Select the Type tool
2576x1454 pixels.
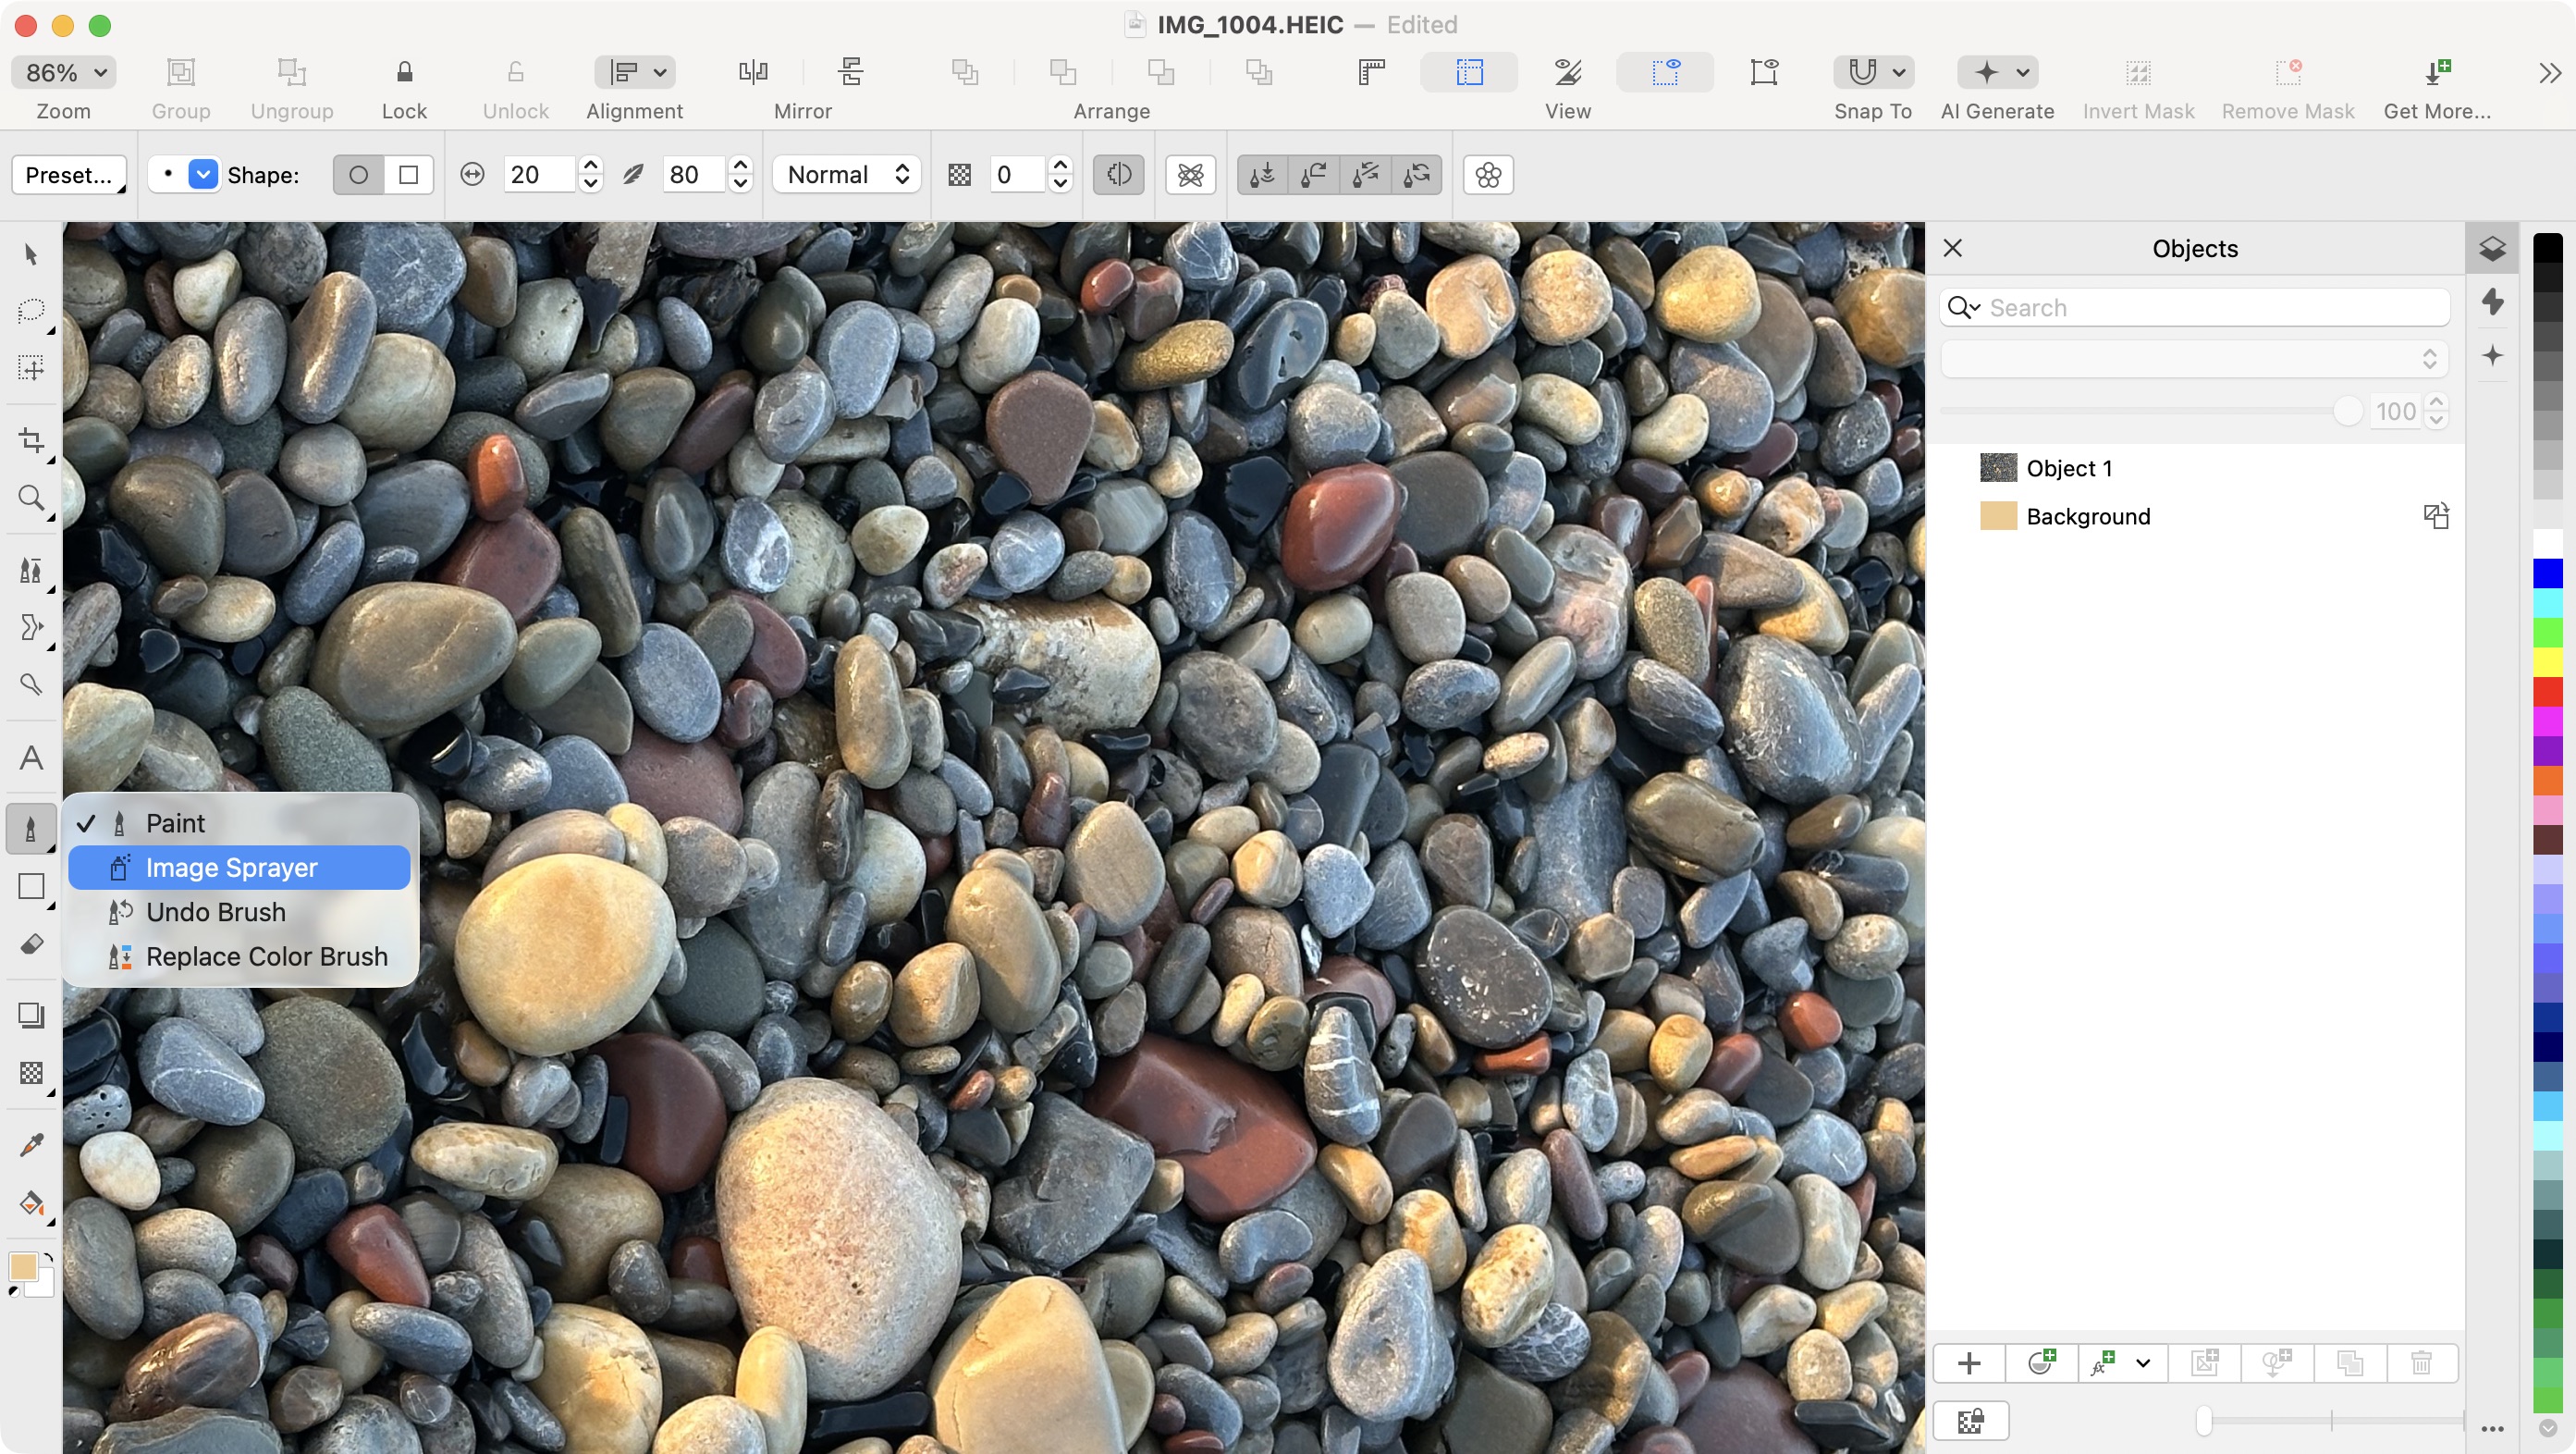coord(30,757)
